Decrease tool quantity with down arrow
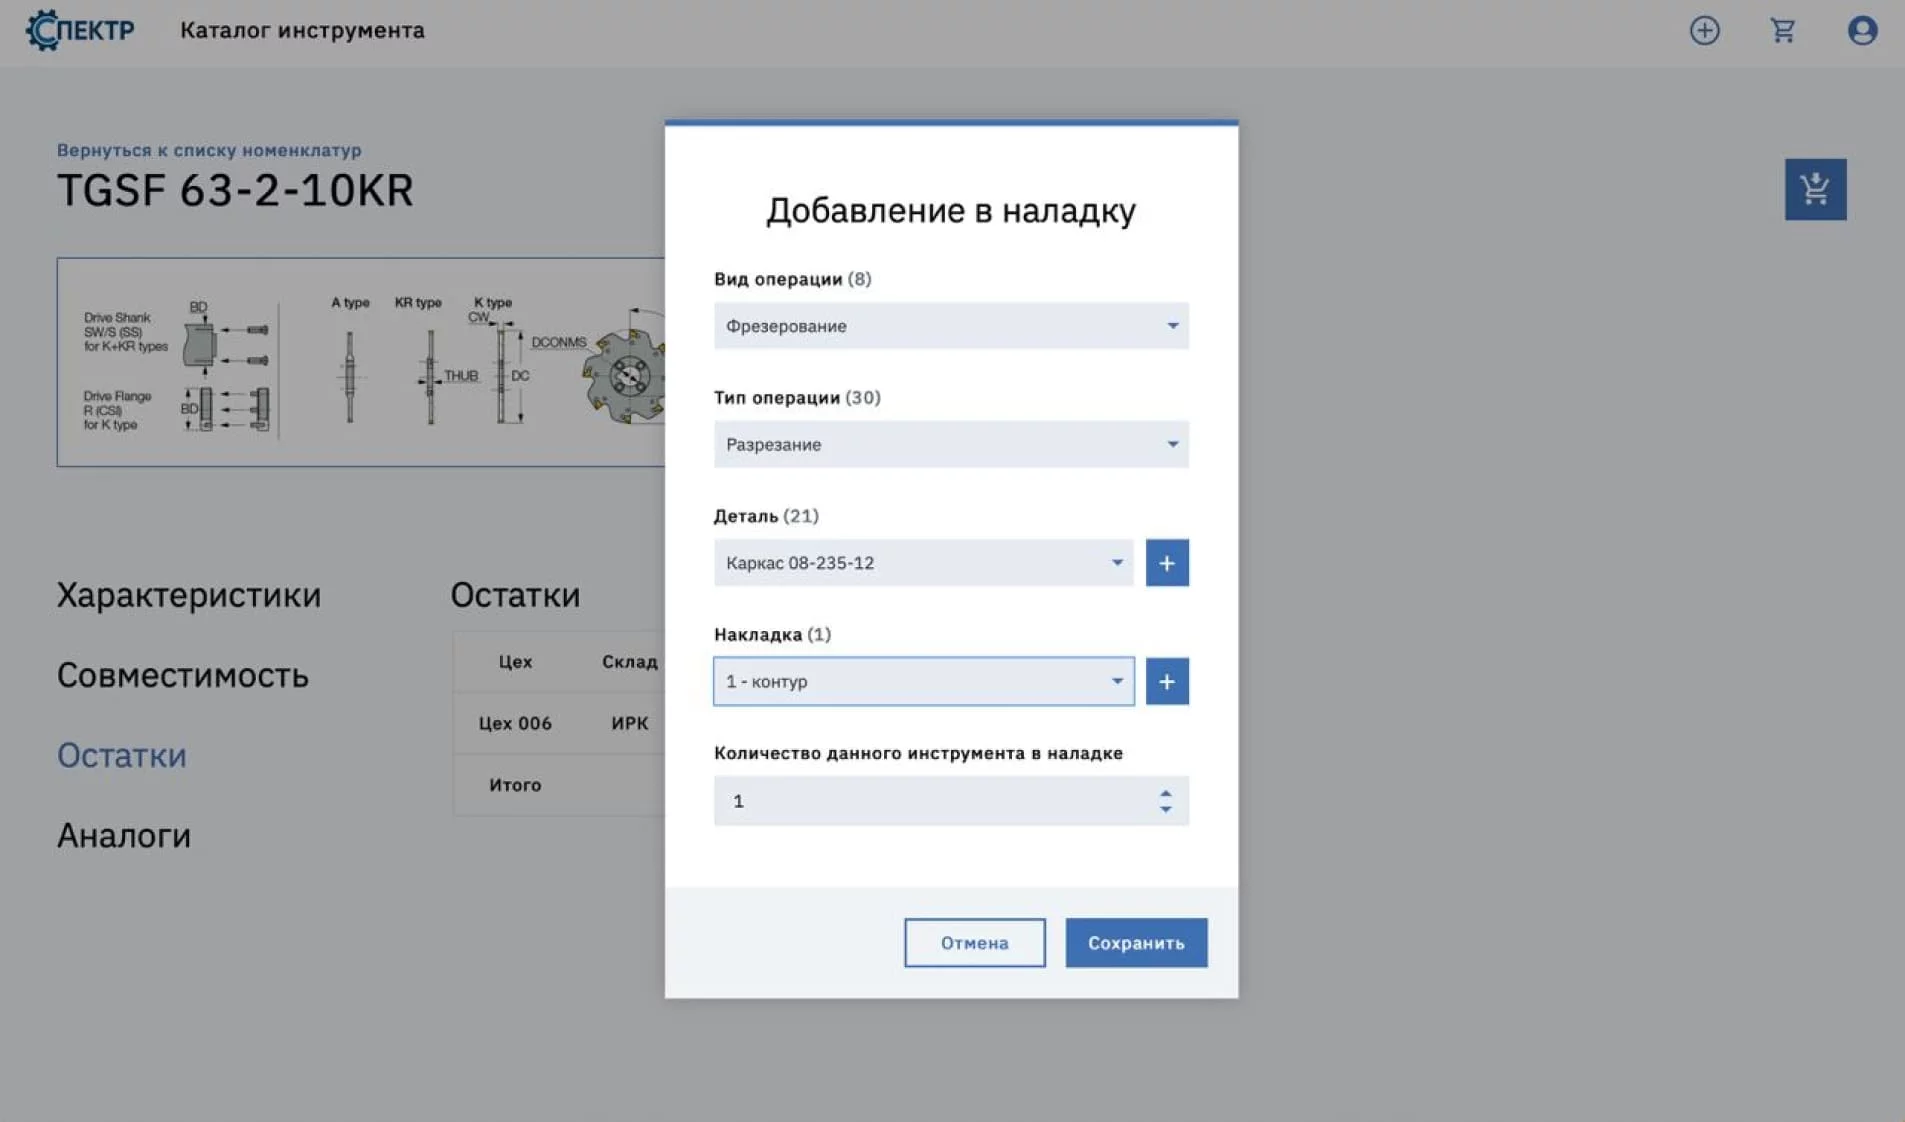1905x1122 pixels. (x=1166, y=808)
